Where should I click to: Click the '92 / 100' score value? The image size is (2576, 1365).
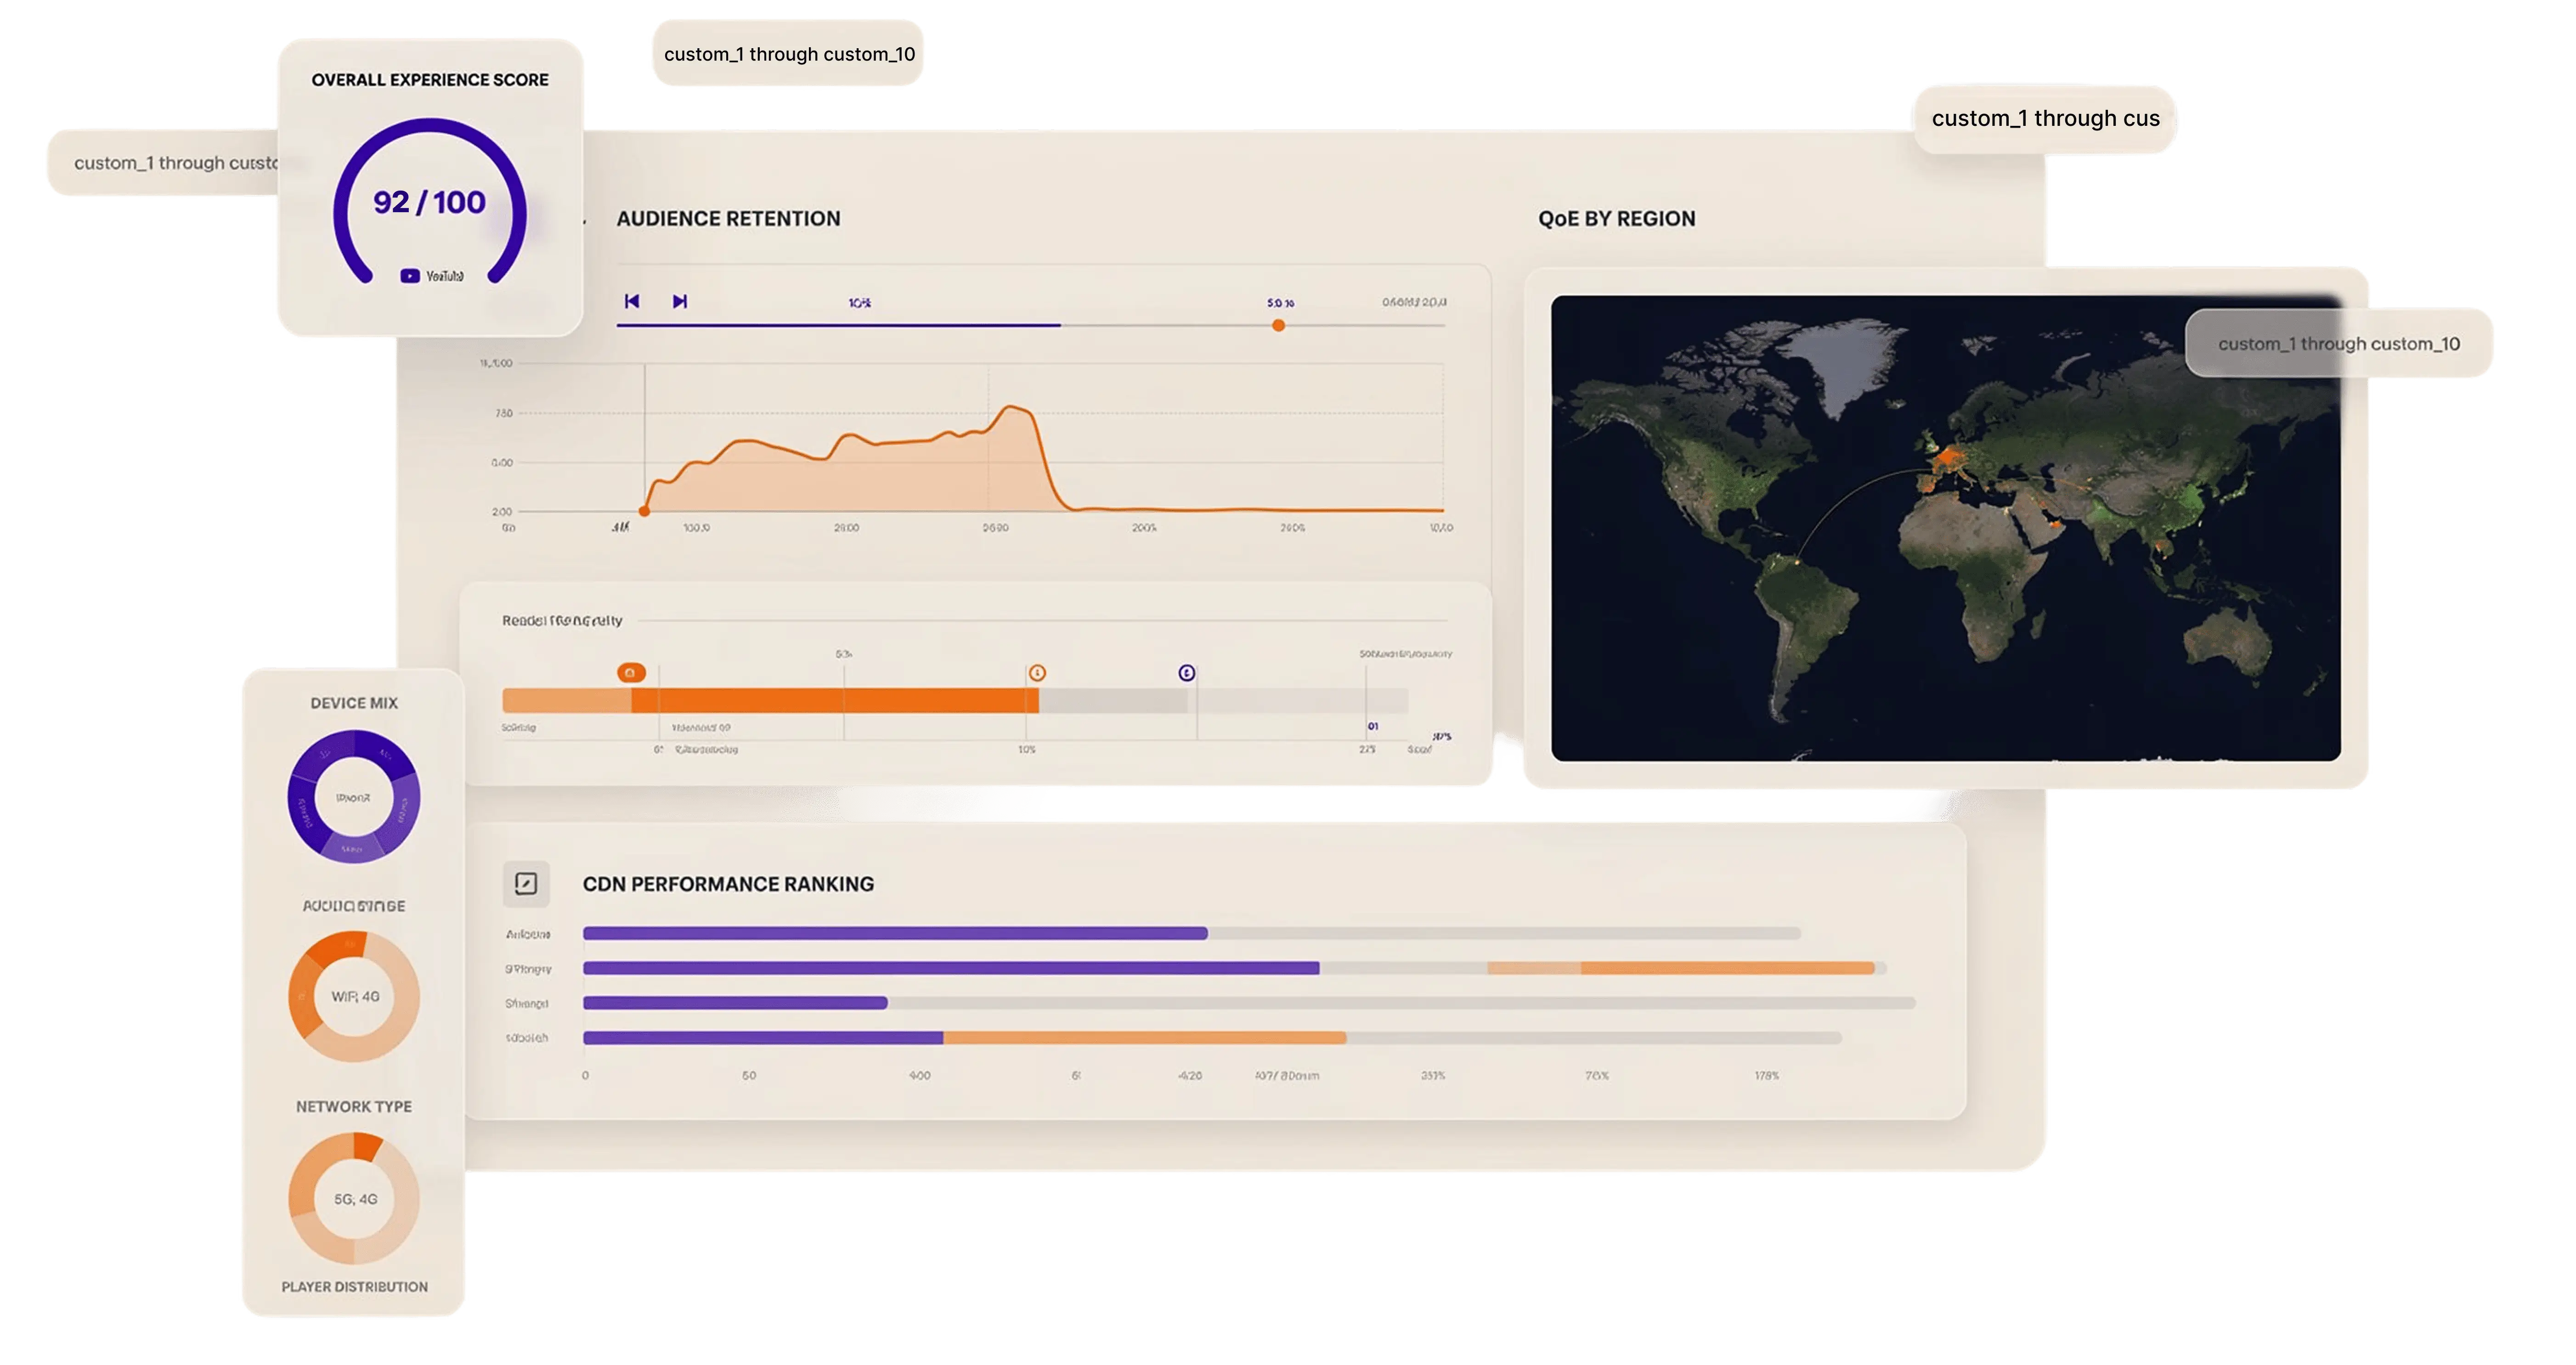(429, 202)
